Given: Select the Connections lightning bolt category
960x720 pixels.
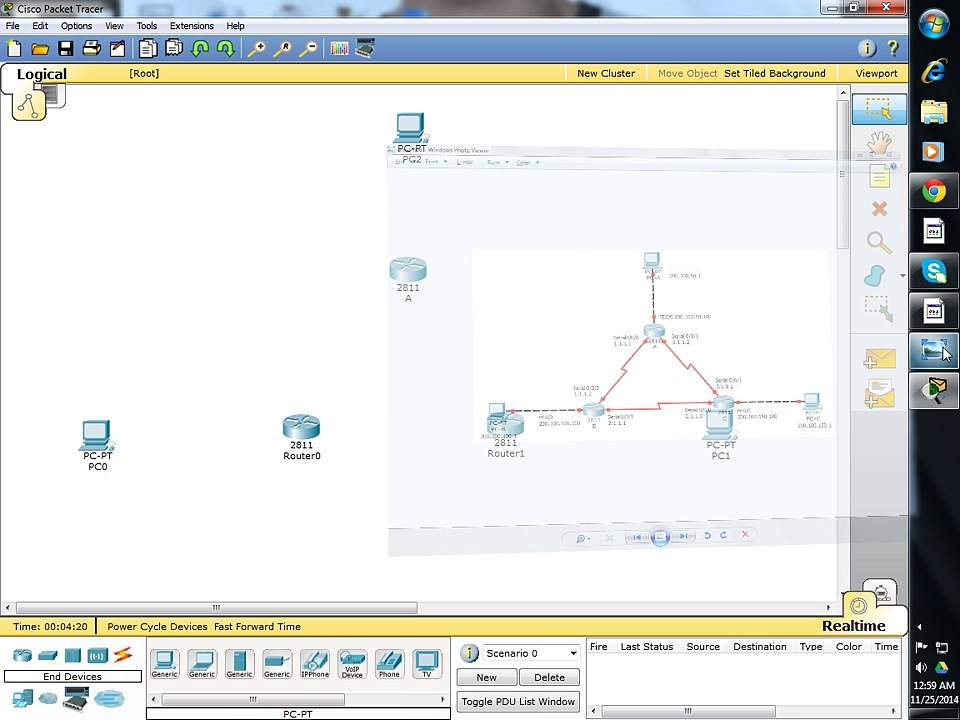Looking at the screenshot, I should tap(123, 654).
